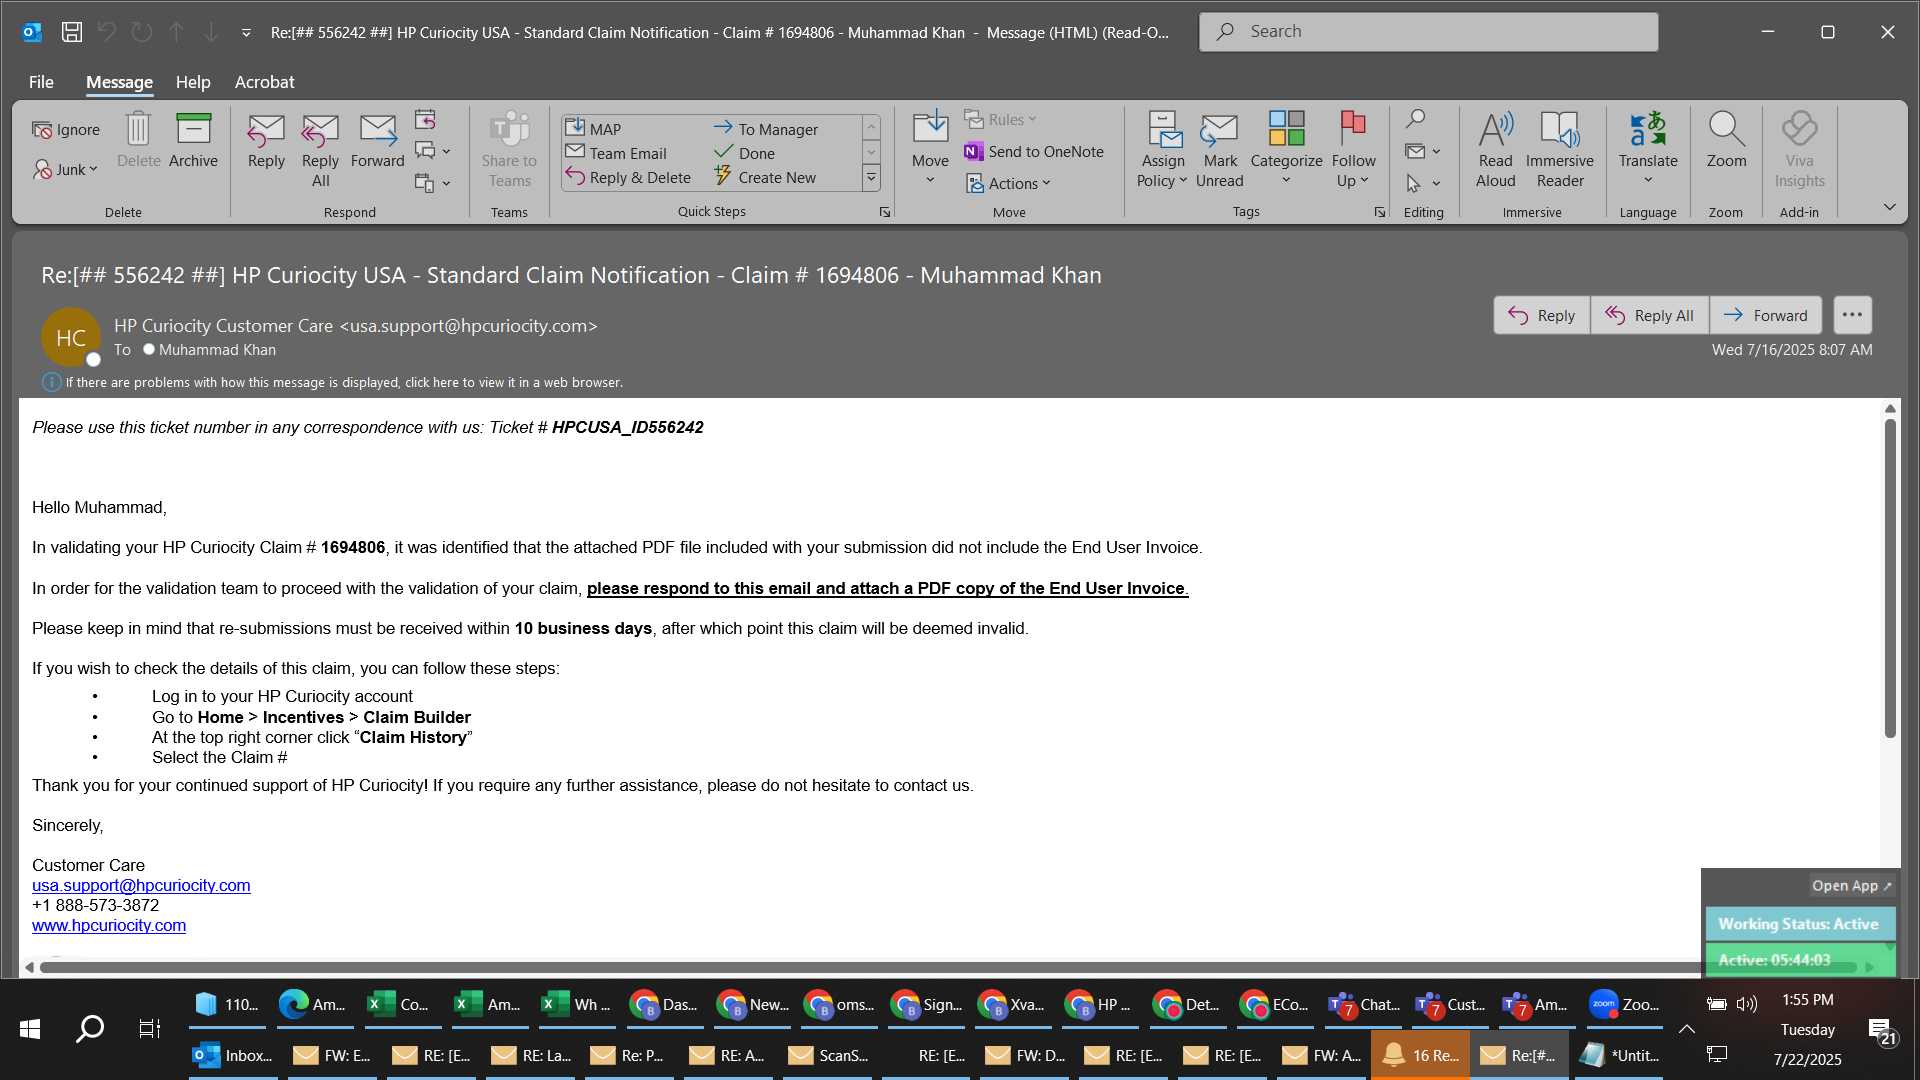1920x1080 pixels.
Task: Open Windows taskbar search
Action: (90, 1028)
